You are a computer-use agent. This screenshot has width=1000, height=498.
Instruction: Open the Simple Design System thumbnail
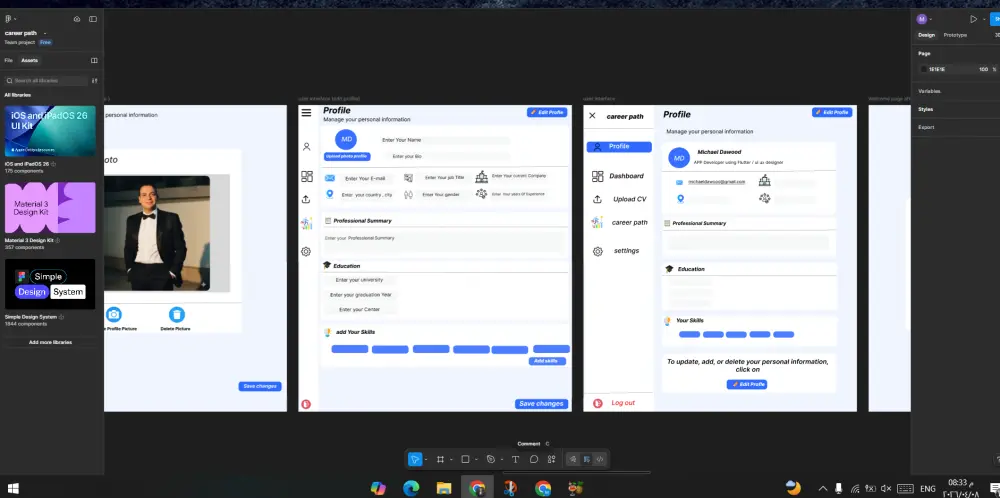50,284
